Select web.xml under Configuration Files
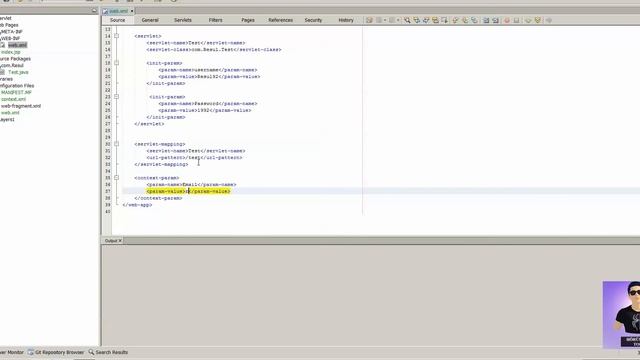Image resolution: width=640 pixels, height=360 pixels. click(10, 113)
